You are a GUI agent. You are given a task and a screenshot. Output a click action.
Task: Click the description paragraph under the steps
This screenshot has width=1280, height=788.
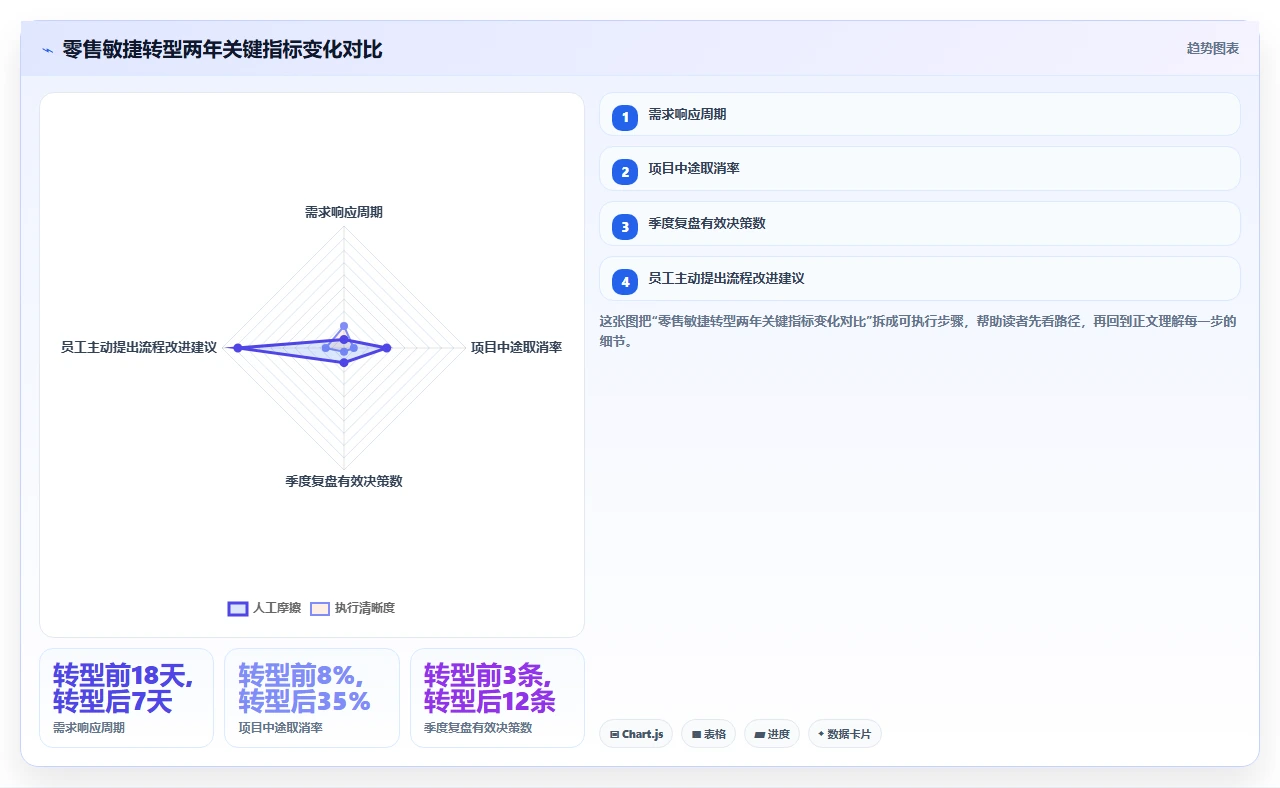(919, 331)
